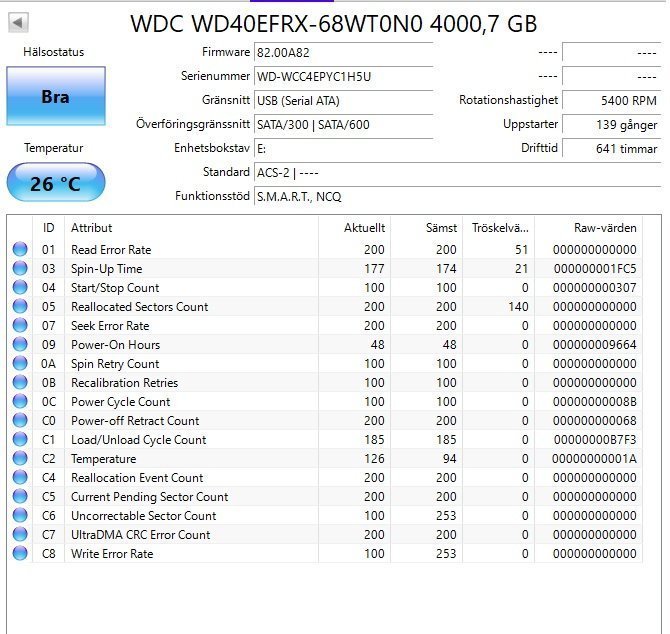670x634 pixels.
Task: Click the Uppstarter field 139 gånger
Action: point(611,124)
